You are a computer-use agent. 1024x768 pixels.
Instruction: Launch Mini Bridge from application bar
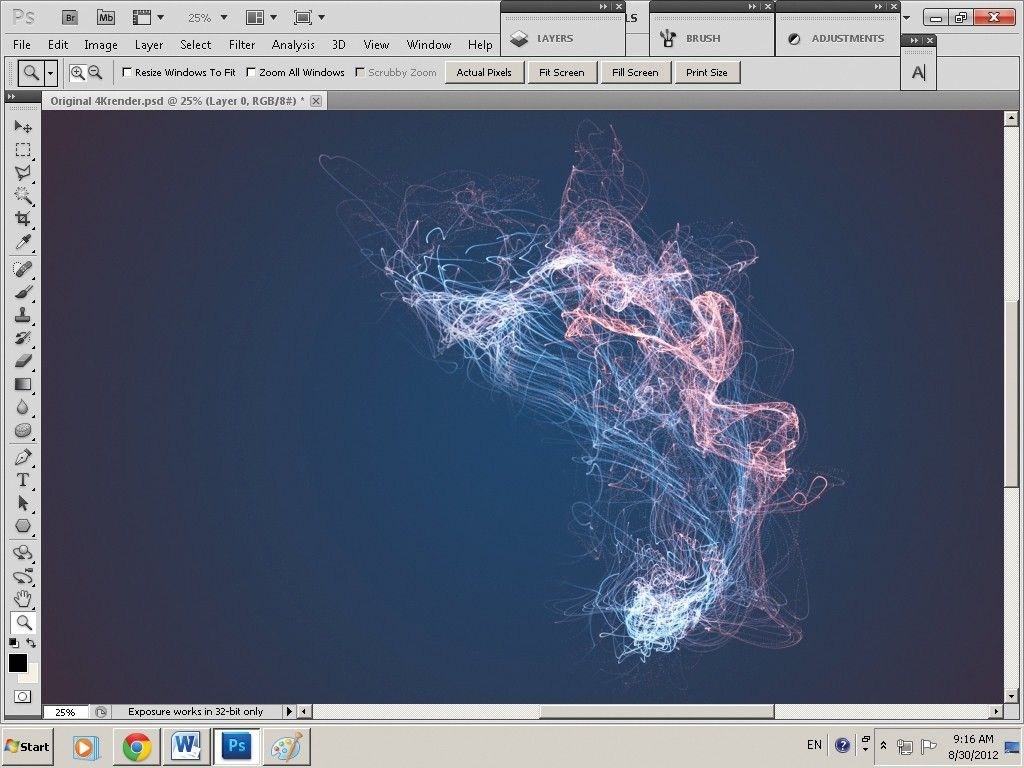[x=106, y=18]
